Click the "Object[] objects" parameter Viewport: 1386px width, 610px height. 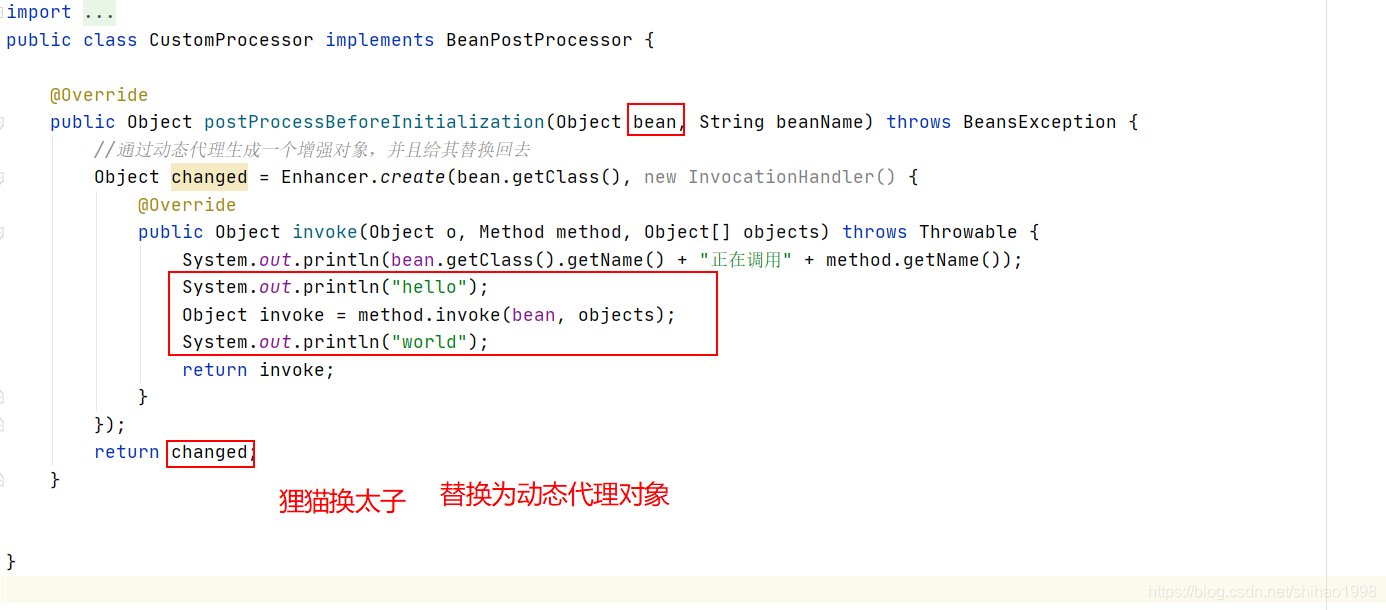tap(732, 232)
